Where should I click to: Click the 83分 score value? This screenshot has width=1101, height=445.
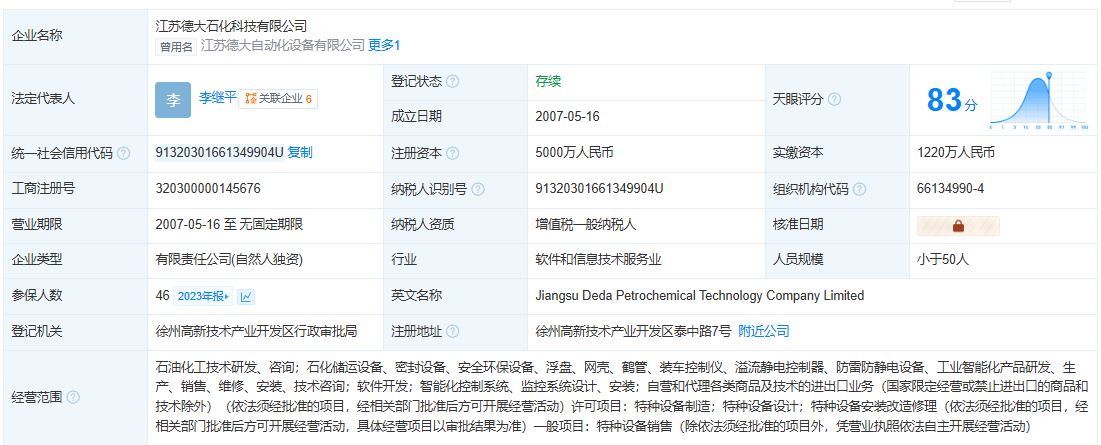[952, 100]
